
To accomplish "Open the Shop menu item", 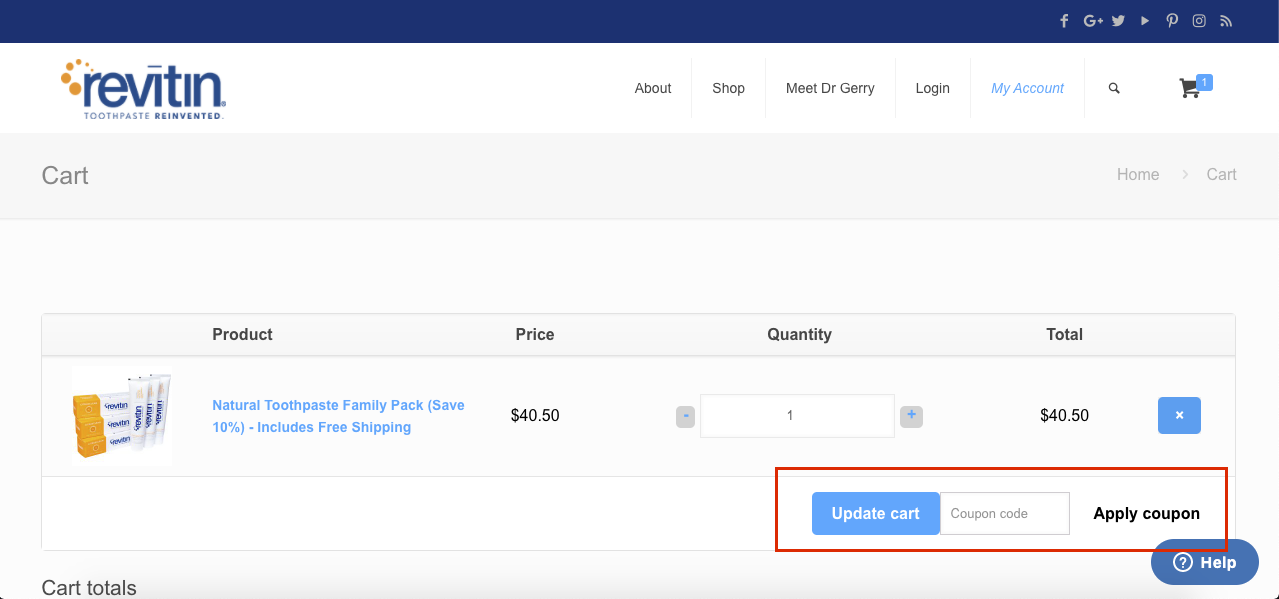I will (x=728, y=88).
